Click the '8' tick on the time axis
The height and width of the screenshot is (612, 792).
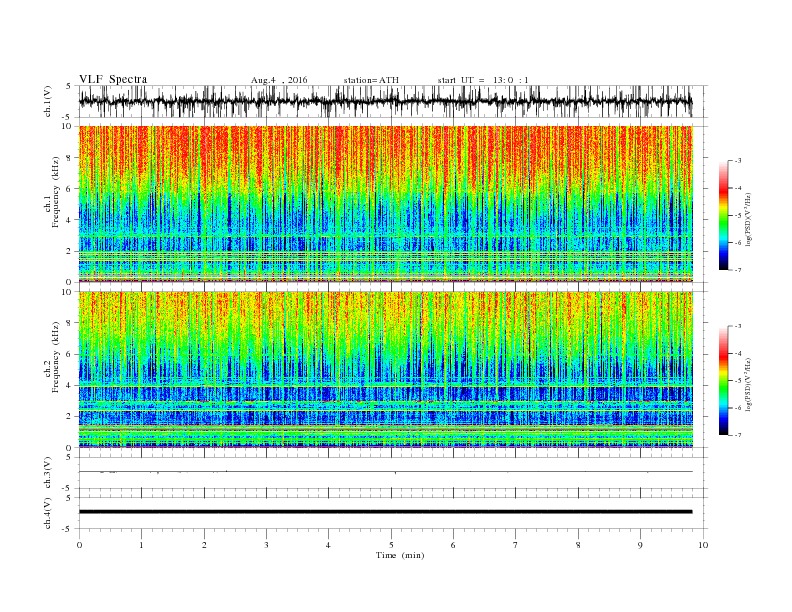(x=578, y=545)
